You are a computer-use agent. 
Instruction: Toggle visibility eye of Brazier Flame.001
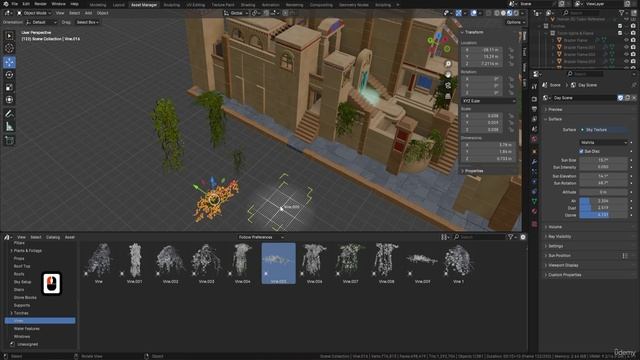[627, 47]
